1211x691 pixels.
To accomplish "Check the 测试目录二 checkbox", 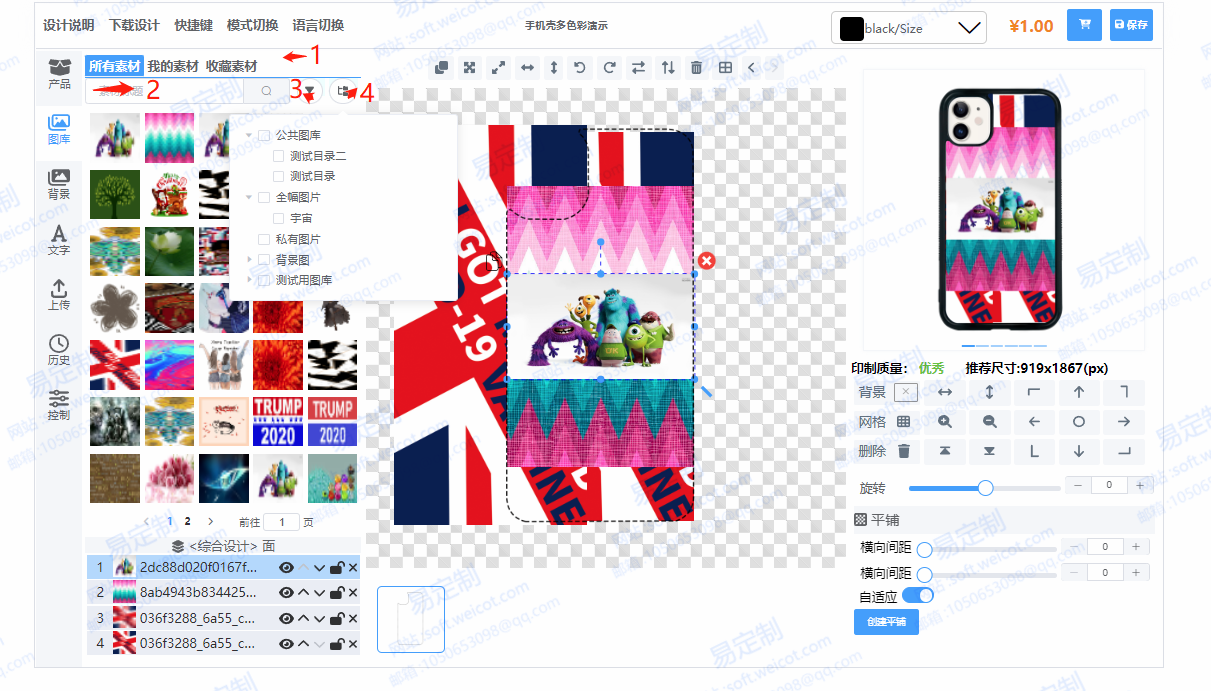I will tap(279, 156).
